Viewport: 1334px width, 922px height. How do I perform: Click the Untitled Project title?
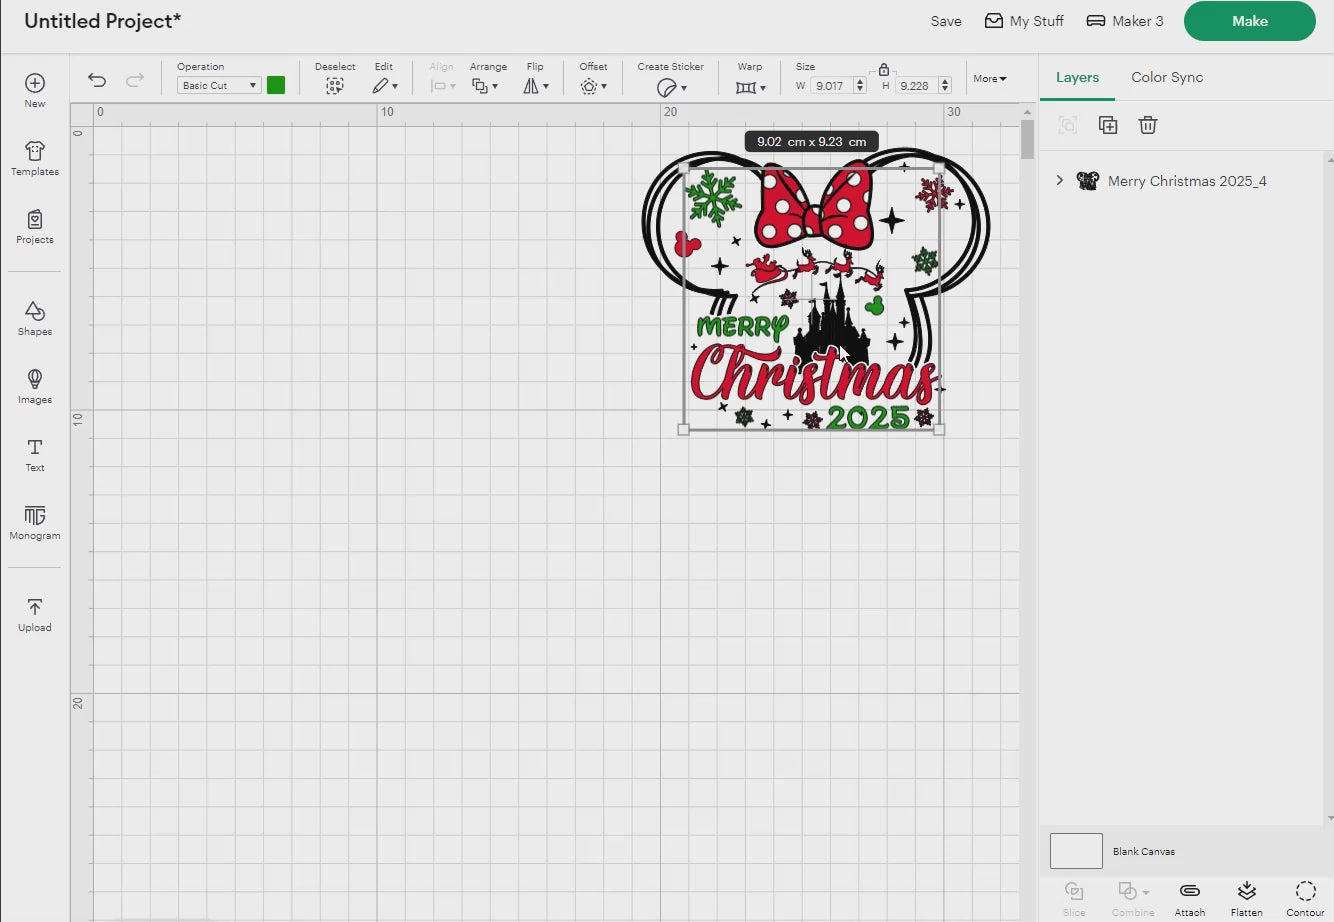click(102, 21)
